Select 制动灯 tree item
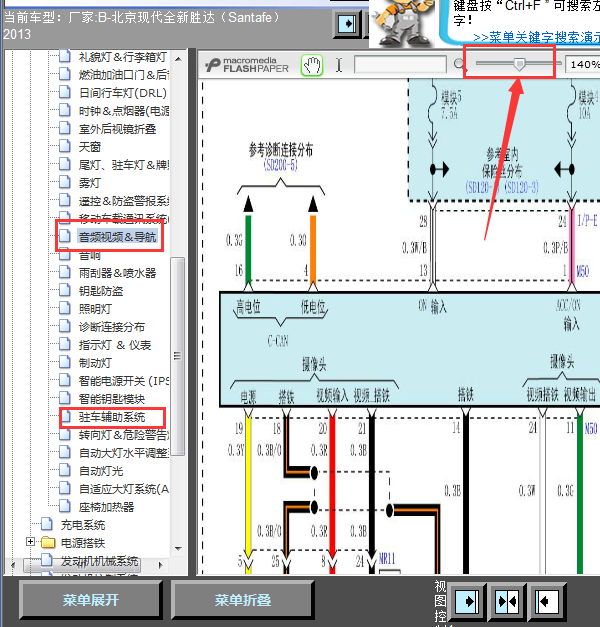The image size is (600, 627). 95,363
